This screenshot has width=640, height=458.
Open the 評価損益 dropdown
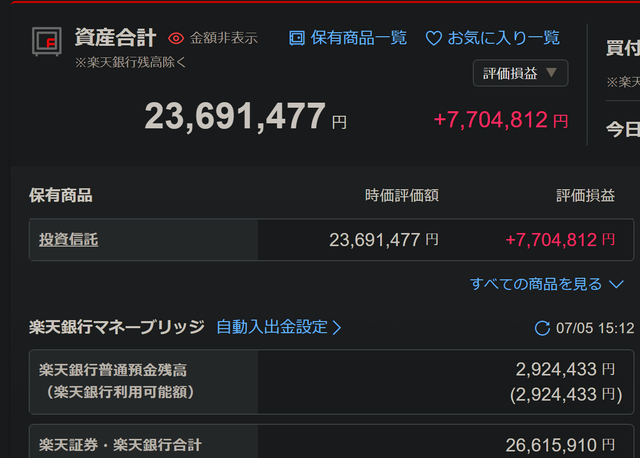[520, 73]
